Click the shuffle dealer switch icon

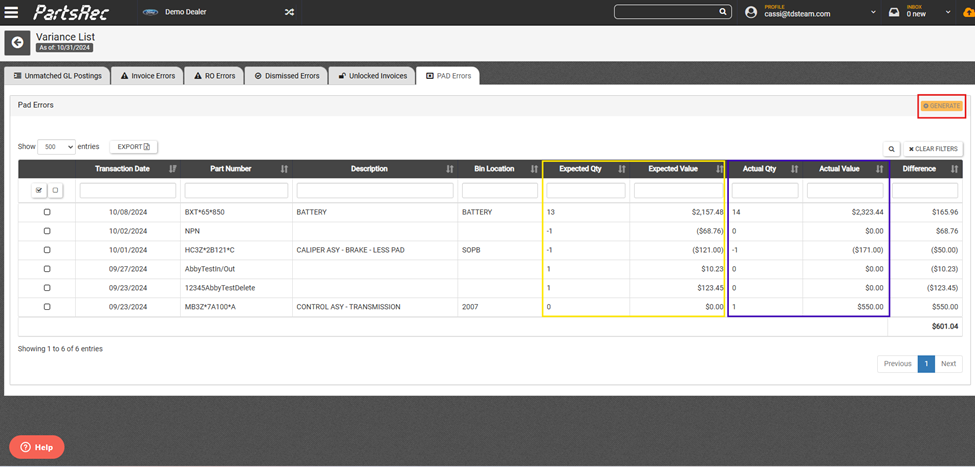click(289, 12)
